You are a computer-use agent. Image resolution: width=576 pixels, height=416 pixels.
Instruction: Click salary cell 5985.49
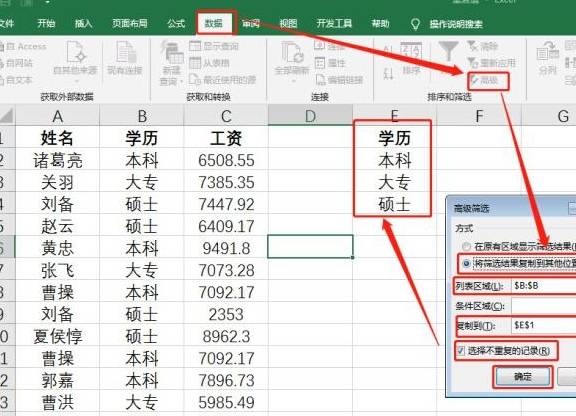(x=226, y=402)
